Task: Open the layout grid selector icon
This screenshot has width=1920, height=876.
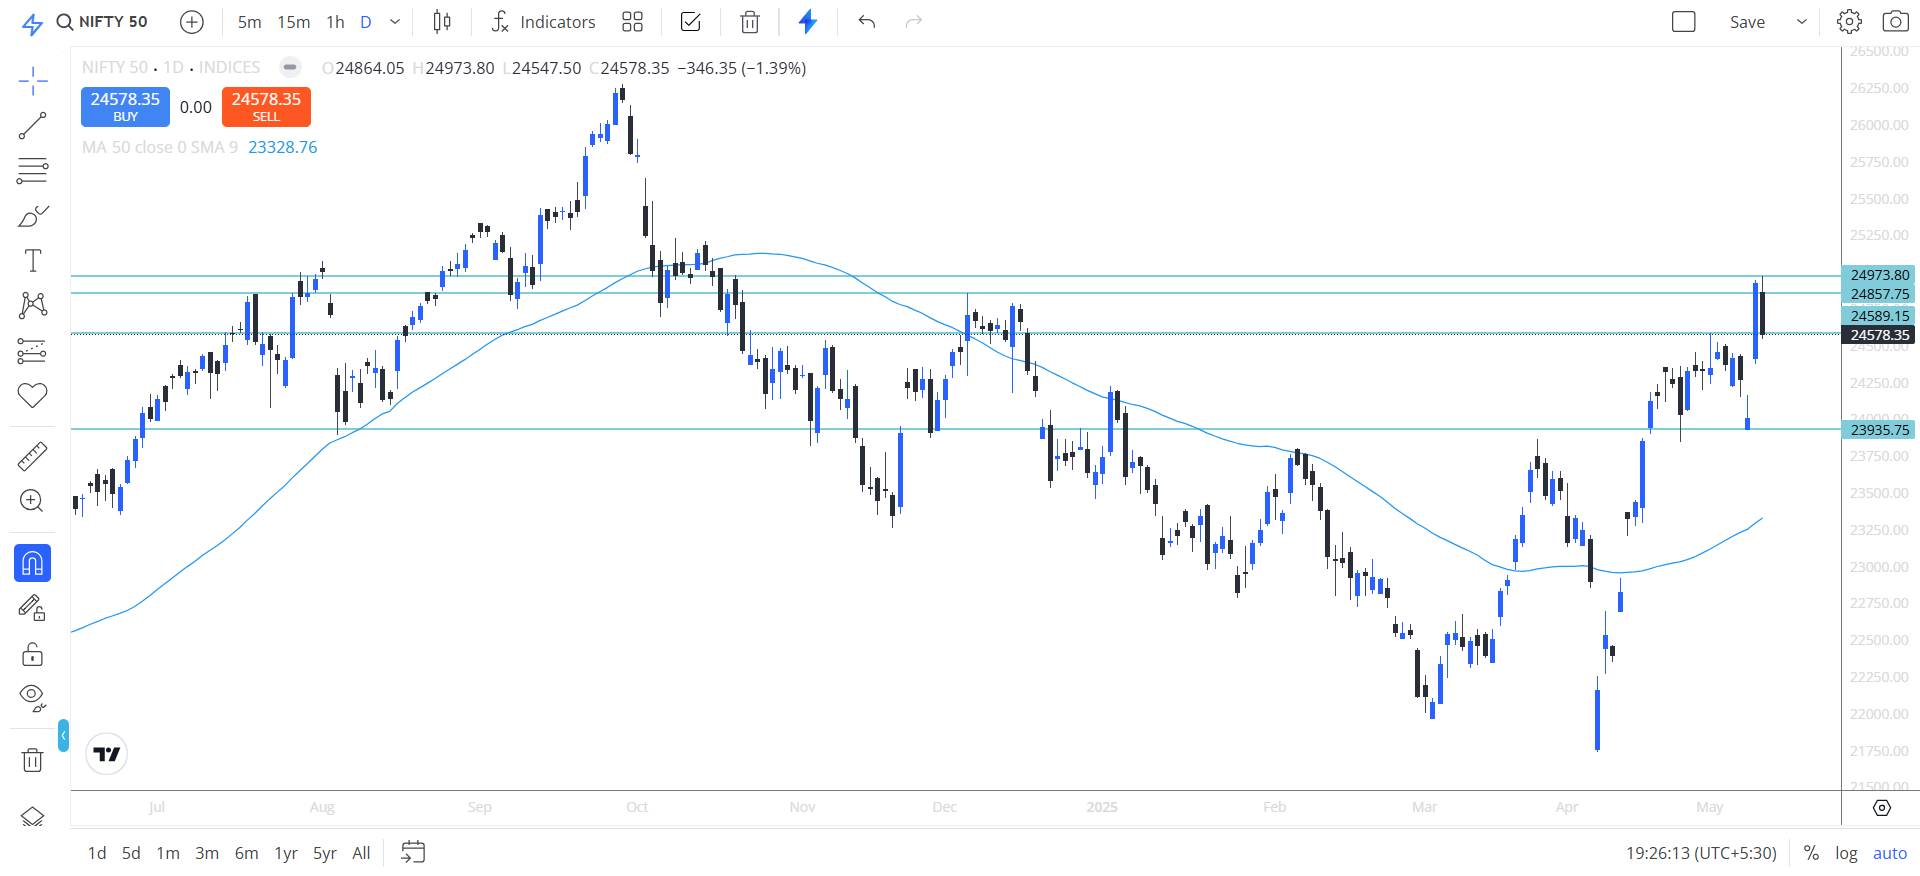Action: [632, 22]
